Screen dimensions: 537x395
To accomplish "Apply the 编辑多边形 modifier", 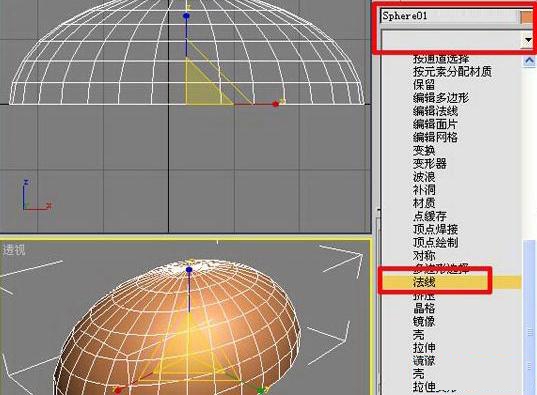I will pos(440,98).
